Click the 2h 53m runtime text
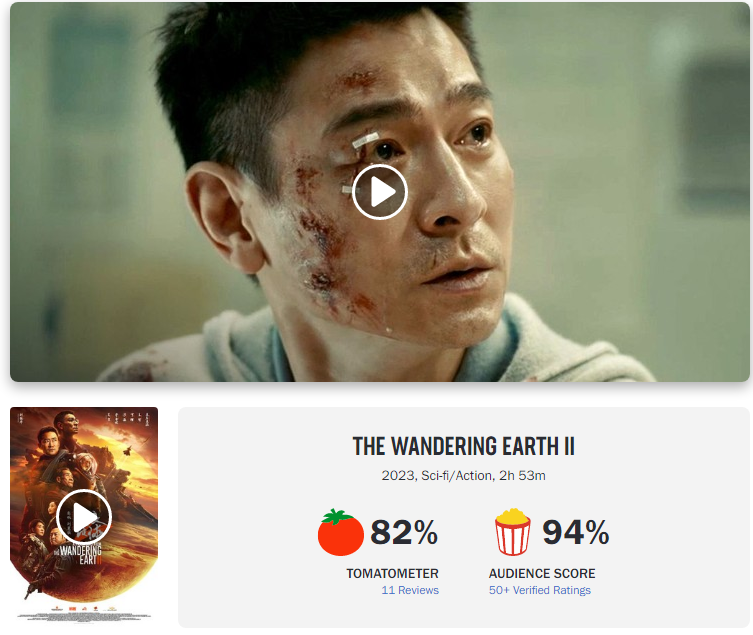 point(522,476)
